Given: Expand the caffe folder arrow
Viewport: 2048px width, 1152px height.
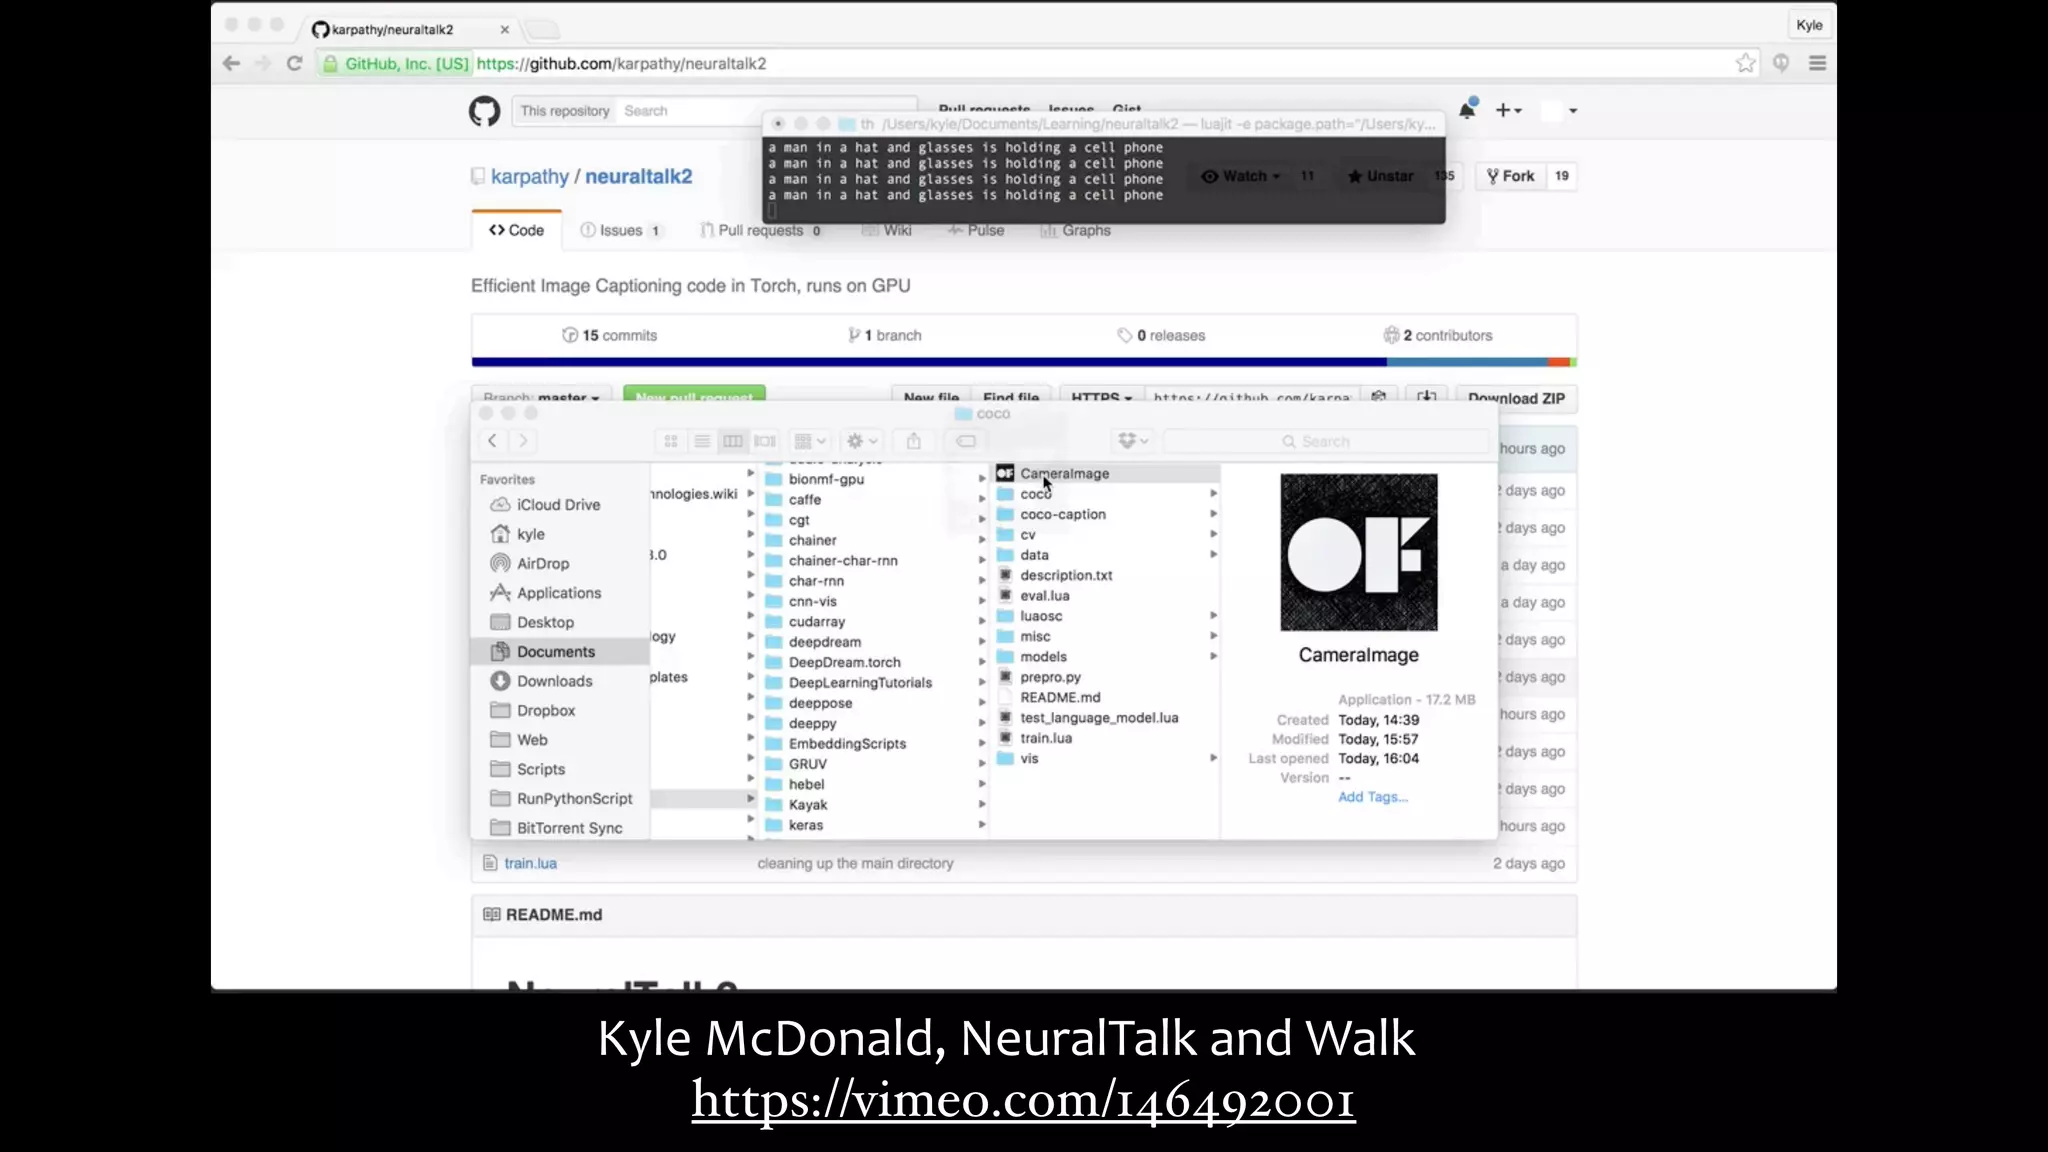Looking at the screenshot, I should coord(982,499).
